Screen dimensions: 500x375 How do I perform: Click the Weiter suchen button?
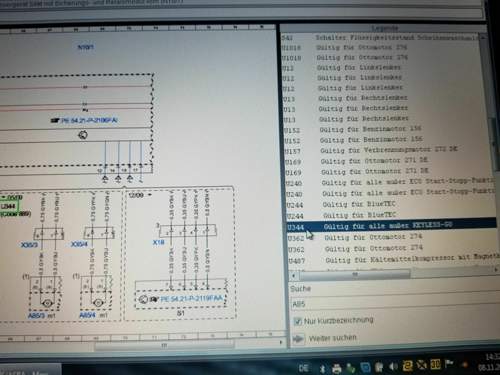point(325,339)
